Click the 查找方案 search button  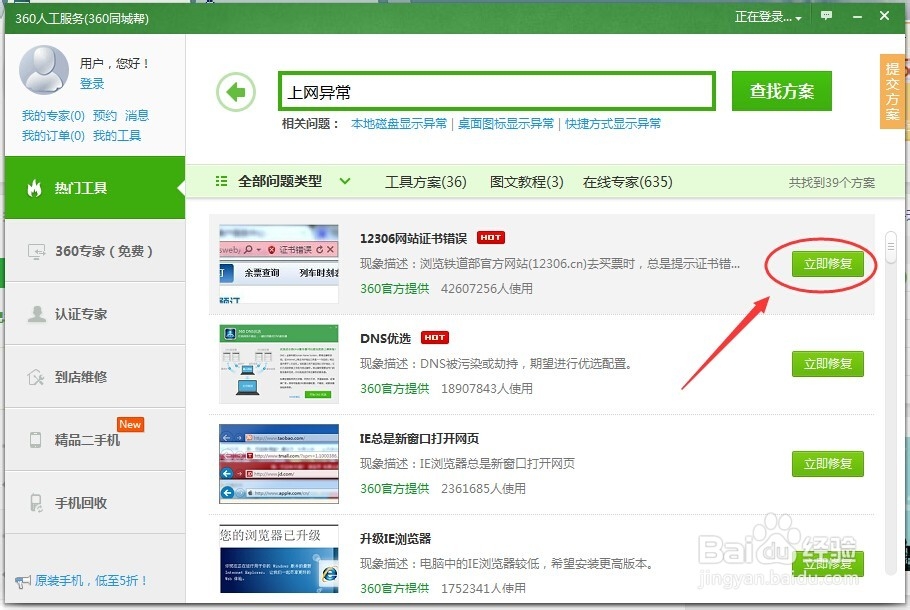(782, 91)
